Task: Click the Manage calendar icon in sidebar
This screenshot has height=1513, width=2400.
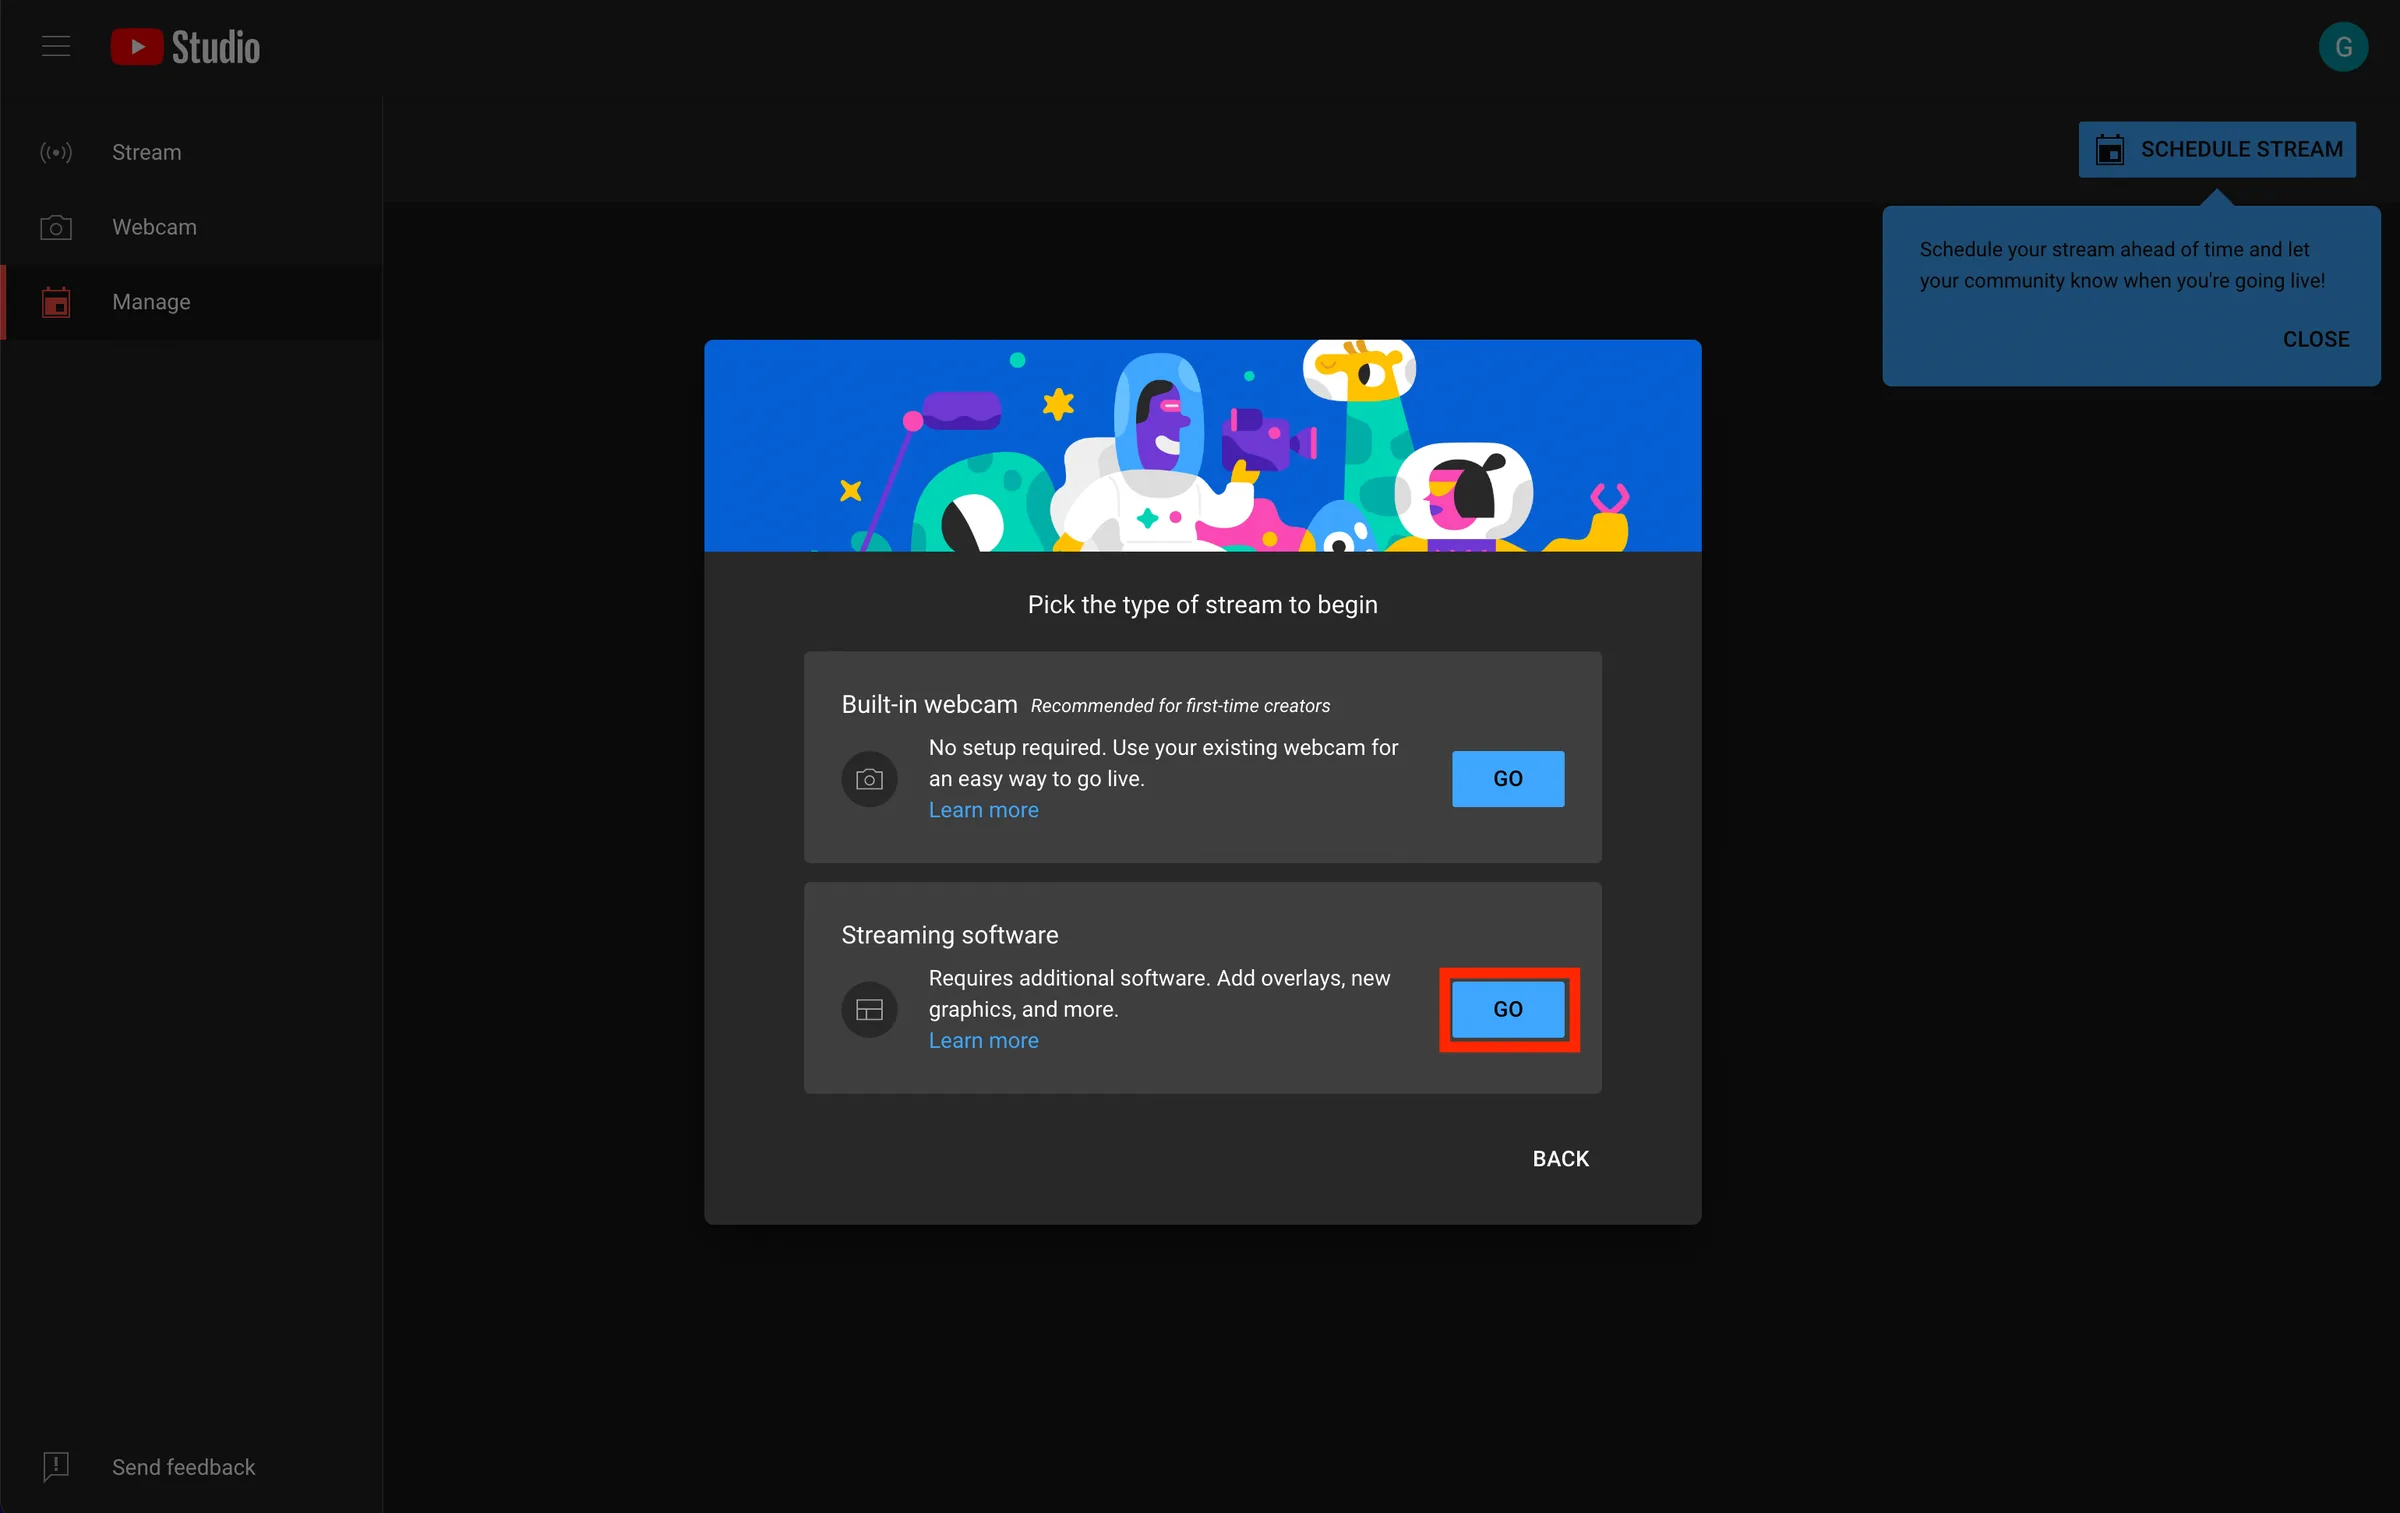Action: coord(56,302)
